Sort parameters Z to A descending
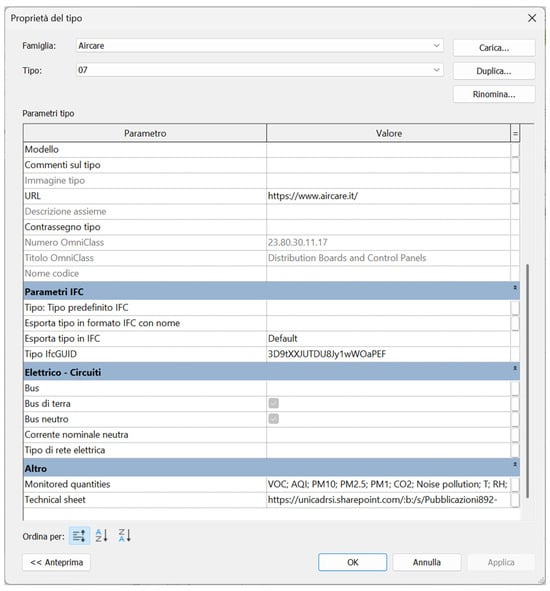Viewport: 550px width, 591px height. (x=124, y=536)
